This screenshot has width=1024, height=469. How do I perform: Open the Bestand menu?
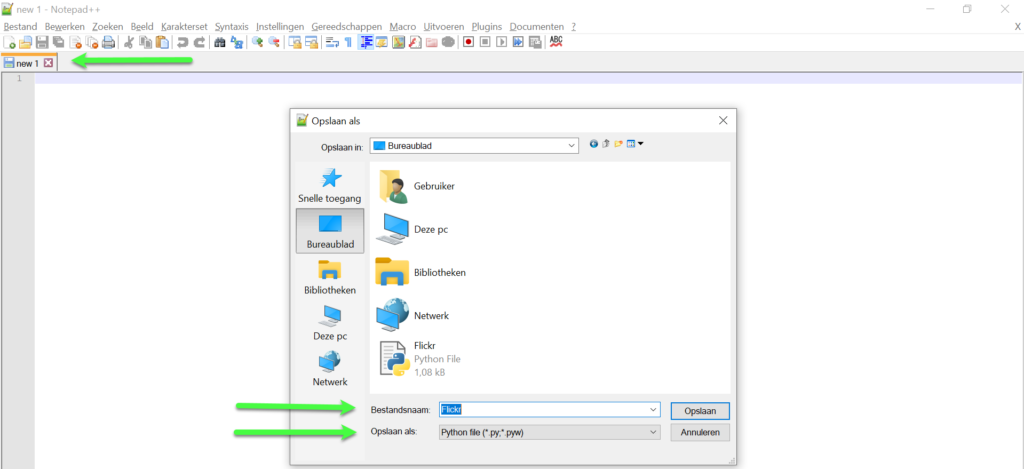tap(20, 27)
